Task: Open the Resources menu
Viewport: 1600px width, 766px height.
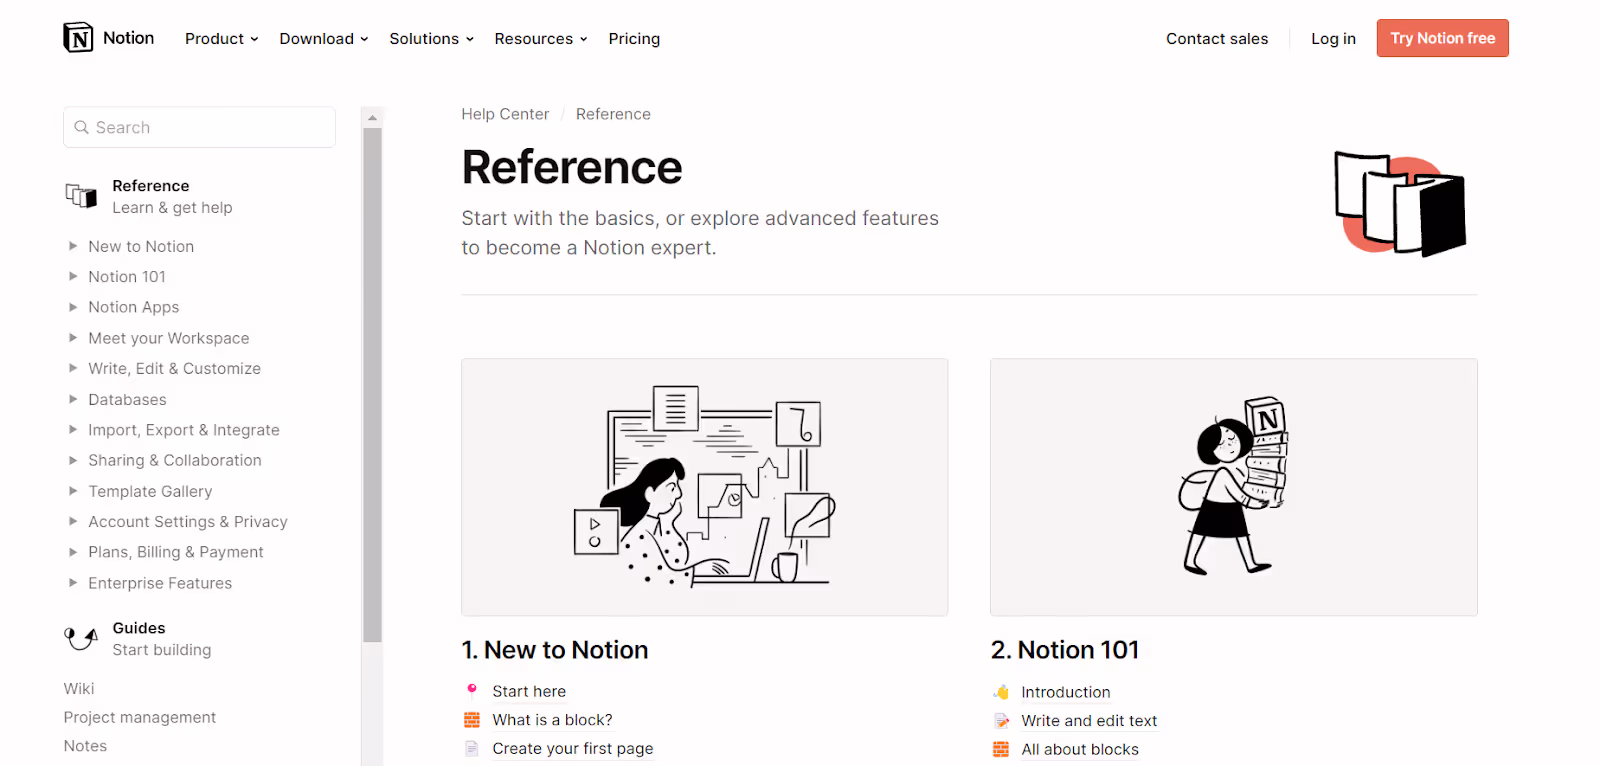Action: [x=541, y=39]
